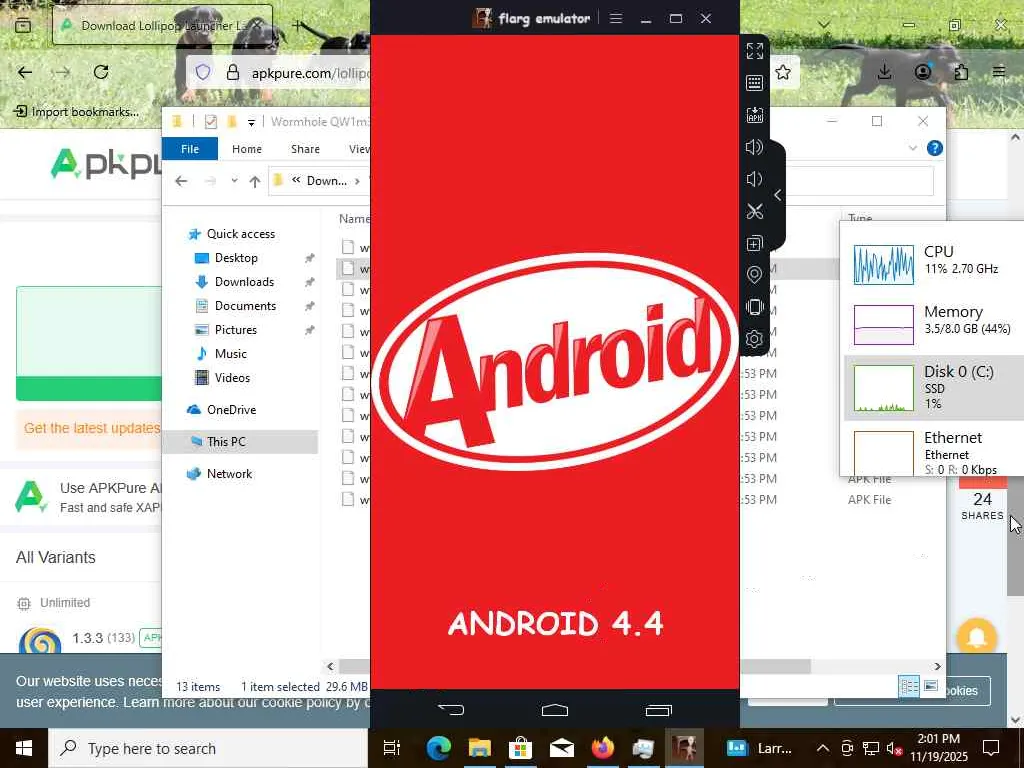Click the Firefox tracking protection shield icon

(203, 72)
